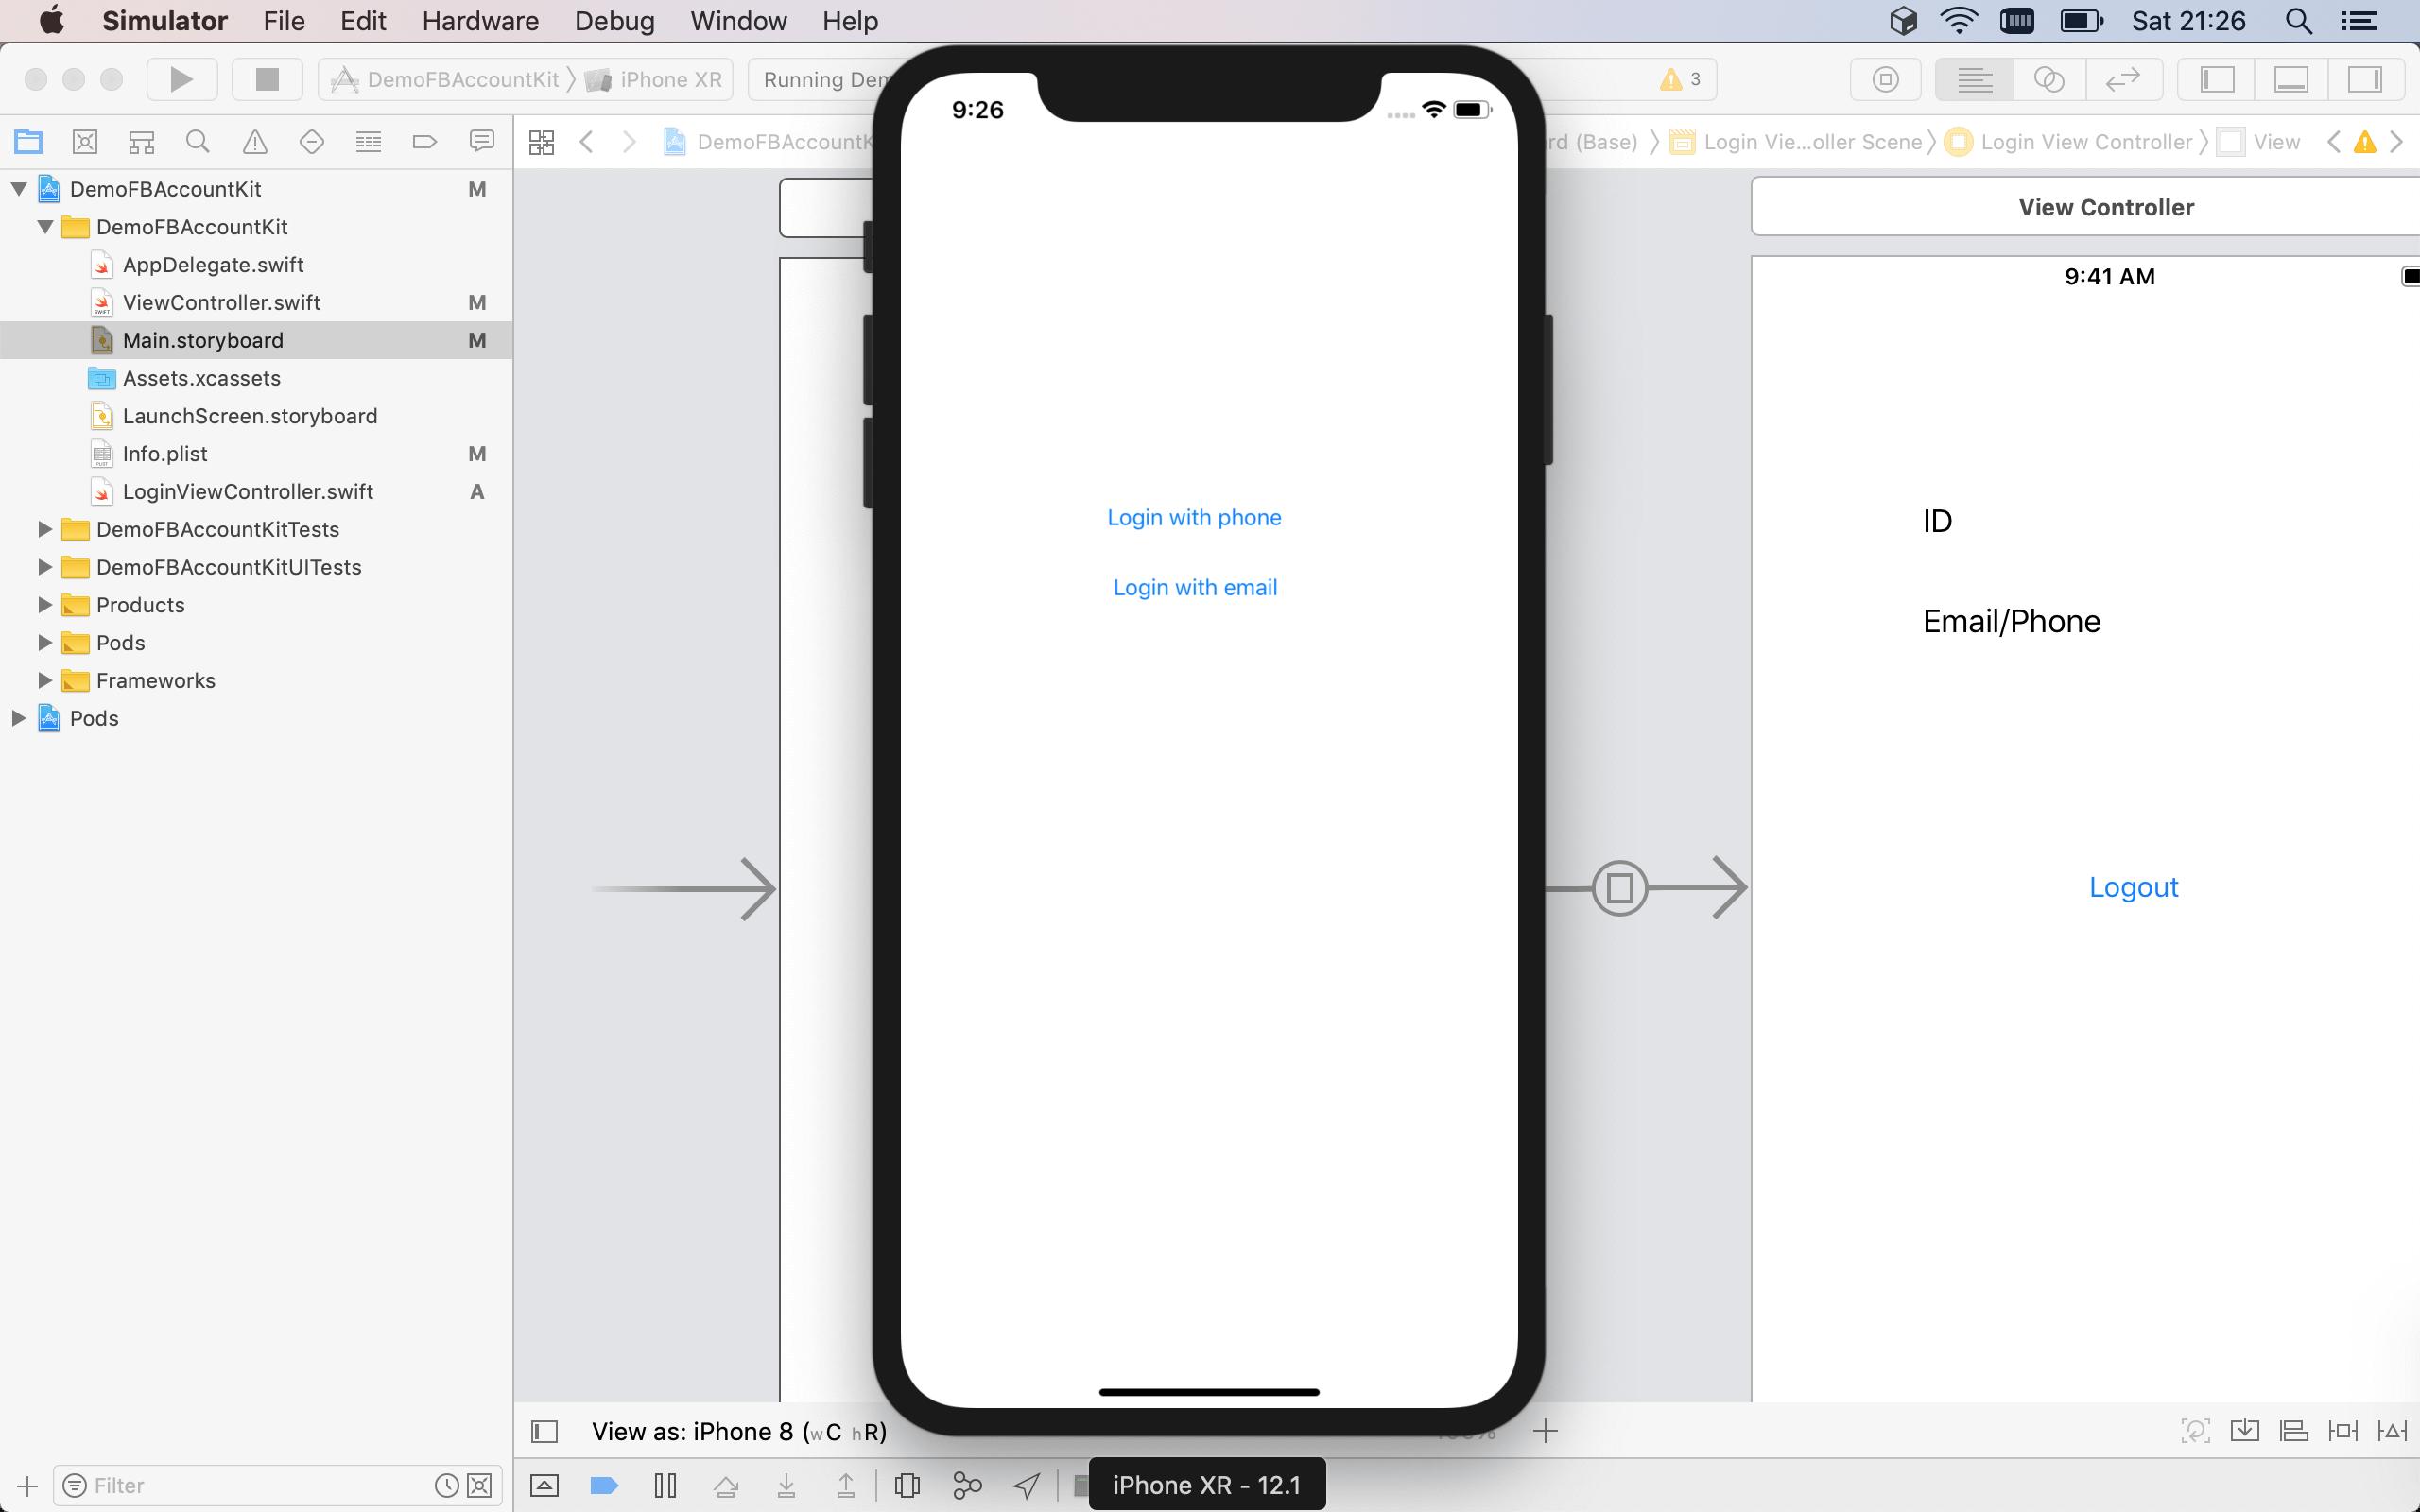This screenshot has width=2420, height=1512.
Task: Toggle the Logout button in storyboard
Action: [x=2131, y=886]
